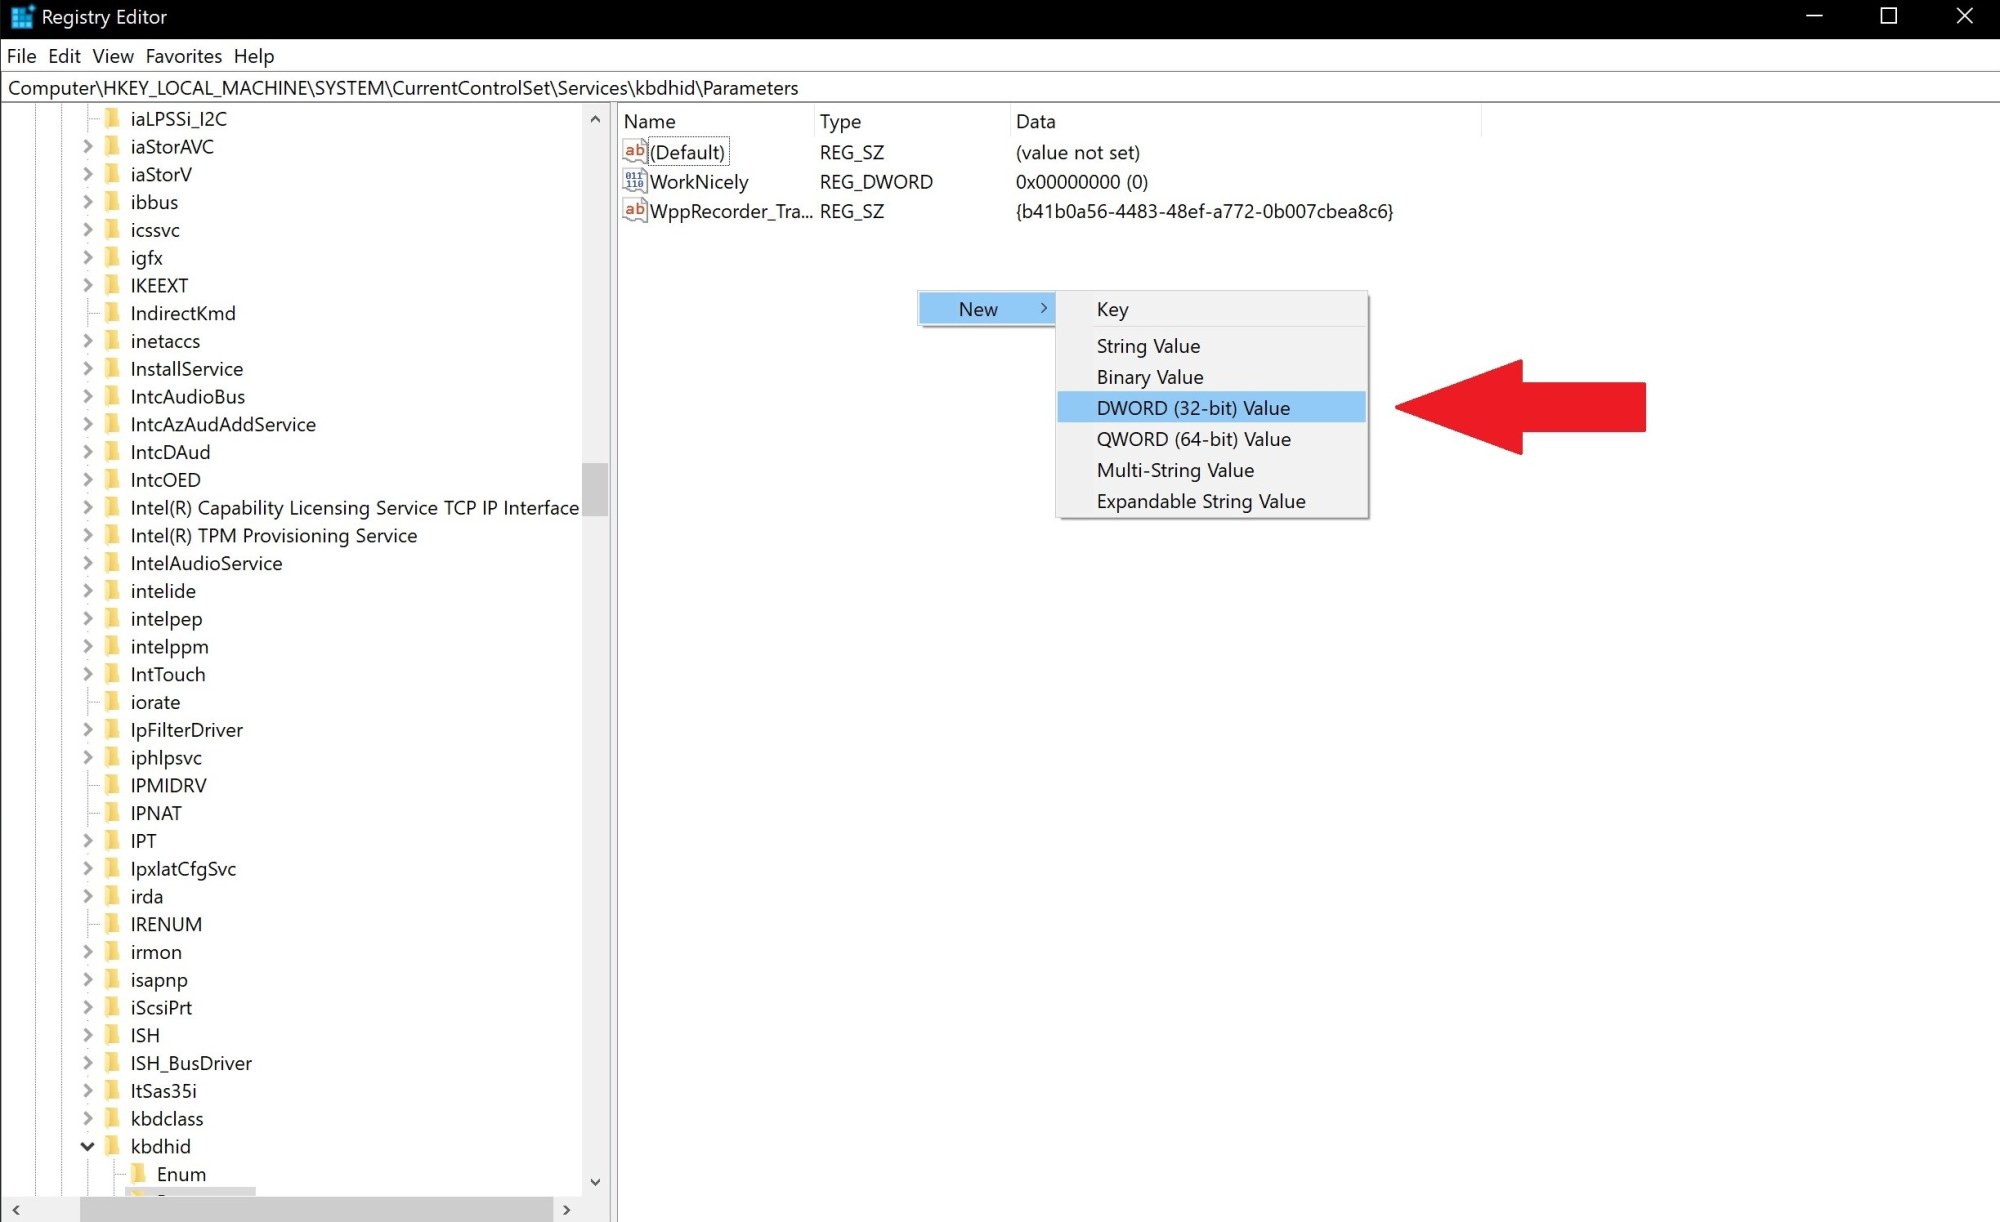
Task: Click the IPMIDRV folder icon
Action: pyautogui.click(x=113, y=785)
